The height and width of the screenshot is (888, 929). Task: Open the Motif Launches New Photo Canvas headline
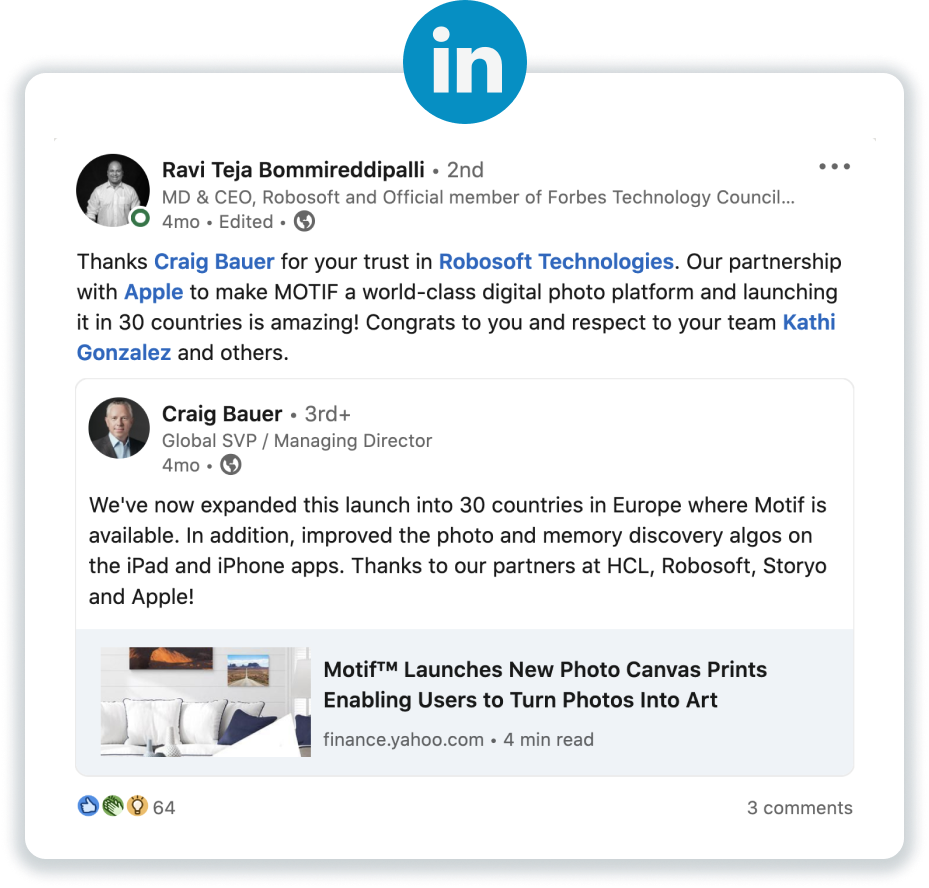(x=545, y=685)
